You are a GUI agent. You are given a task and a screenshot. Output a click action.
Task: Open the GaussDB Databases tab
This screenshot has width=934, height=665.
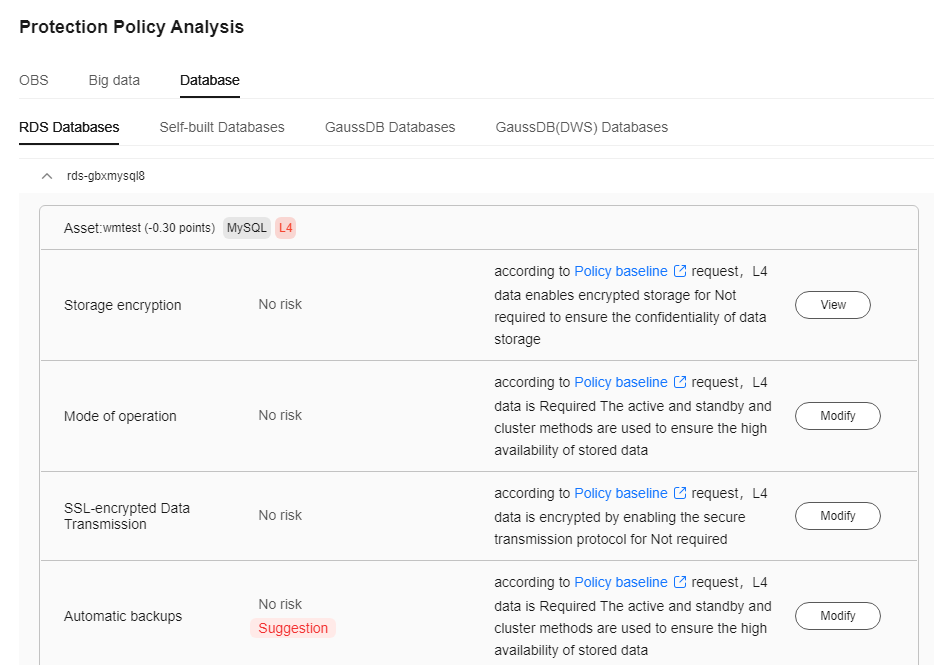pos(390,127)
